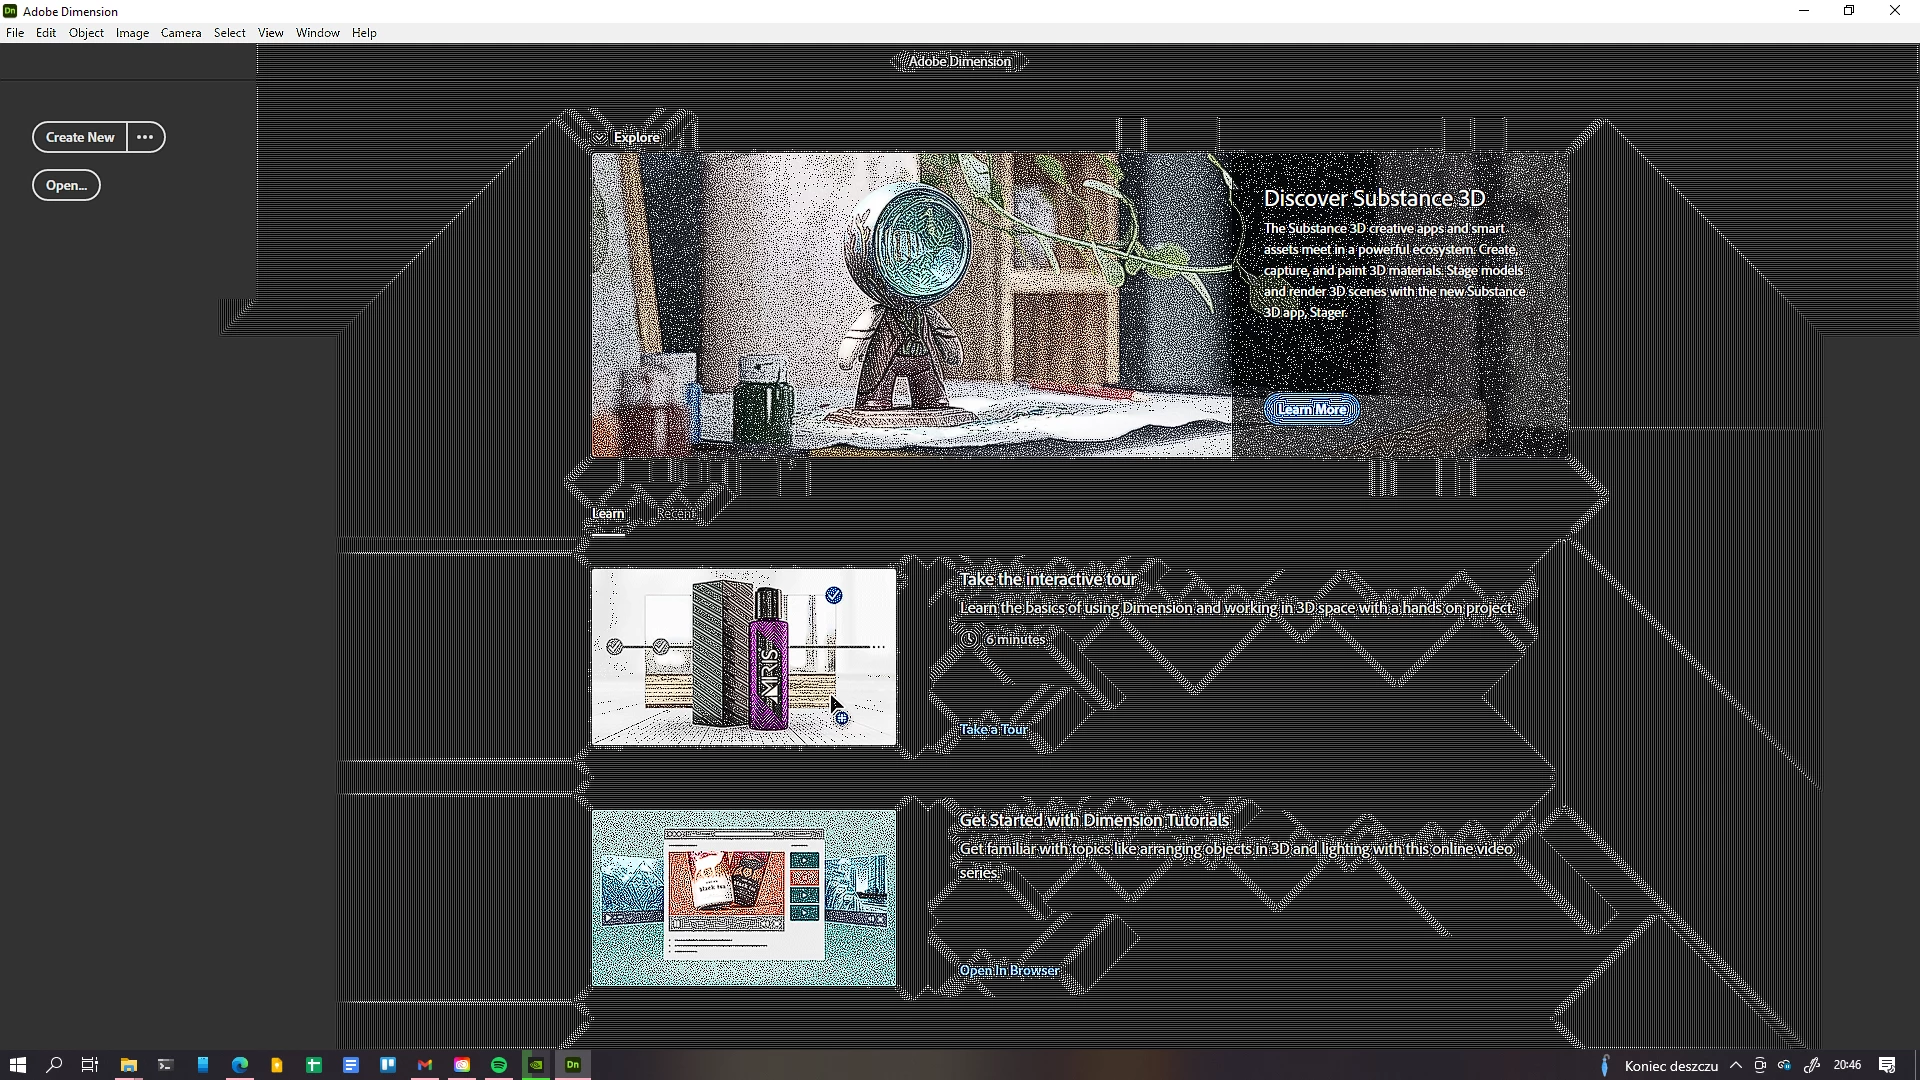Click the Open In Browser link

[x=1009, y=971]
